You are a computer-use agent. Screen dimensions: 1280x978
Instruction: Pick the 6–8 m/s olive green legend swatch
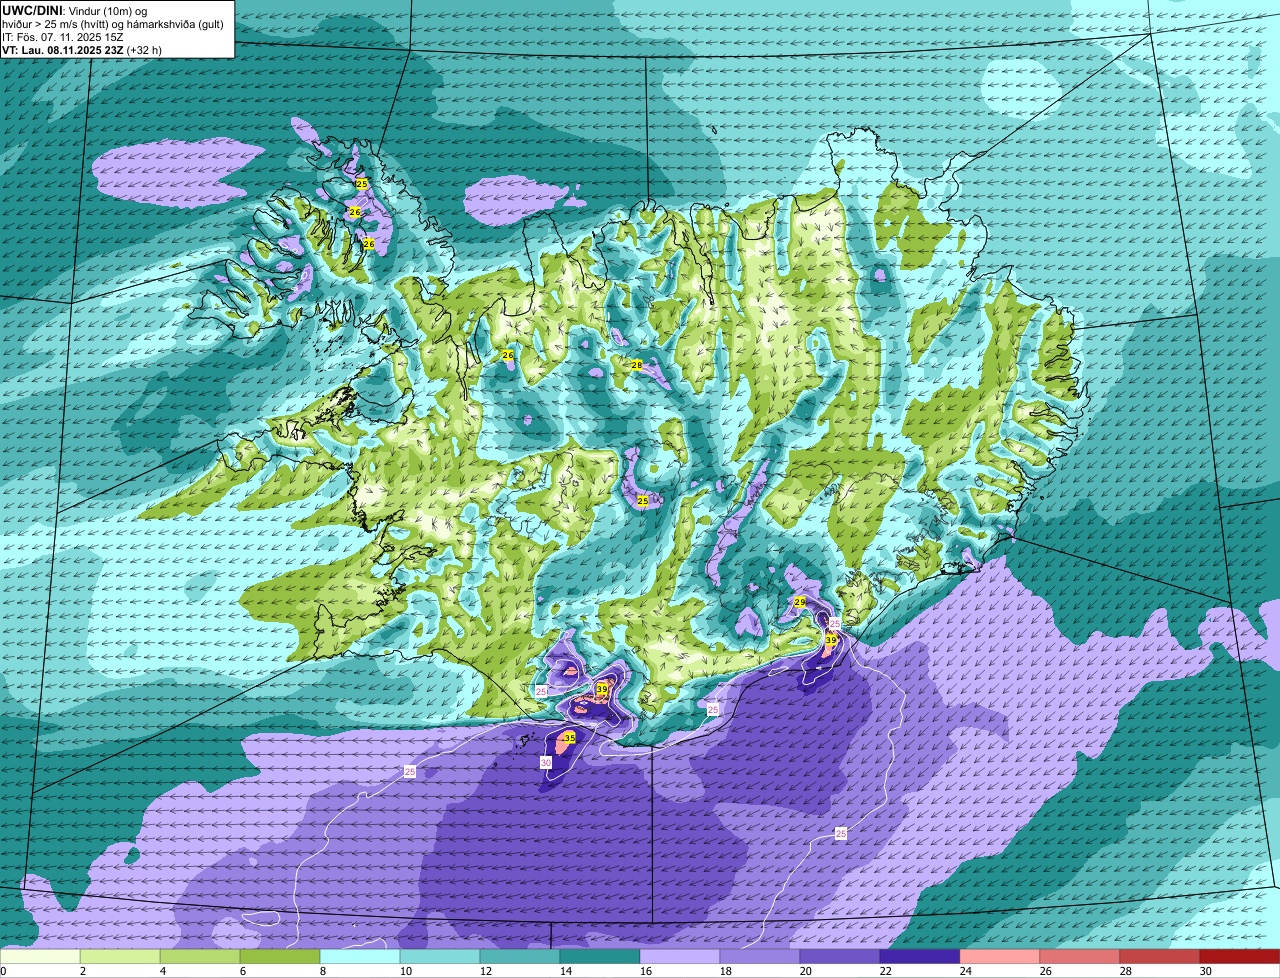(x=280, y=957)
